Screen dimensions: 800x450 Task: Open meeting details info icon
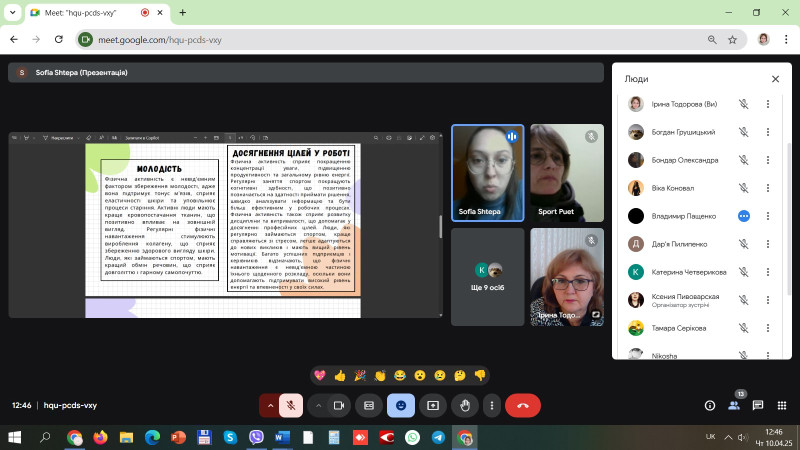[x=710, y=405]
